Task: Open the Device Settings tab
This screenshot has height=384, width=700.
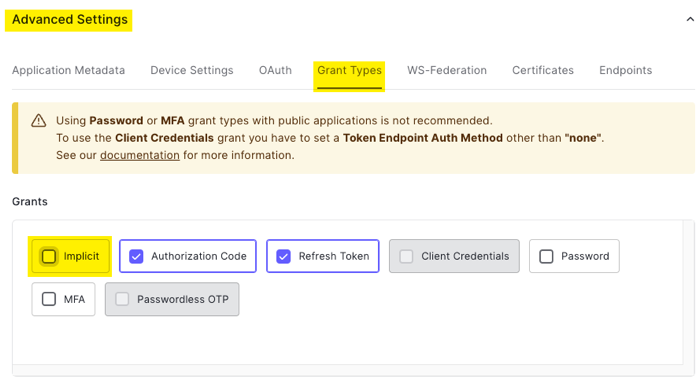Action: (192, 70)
